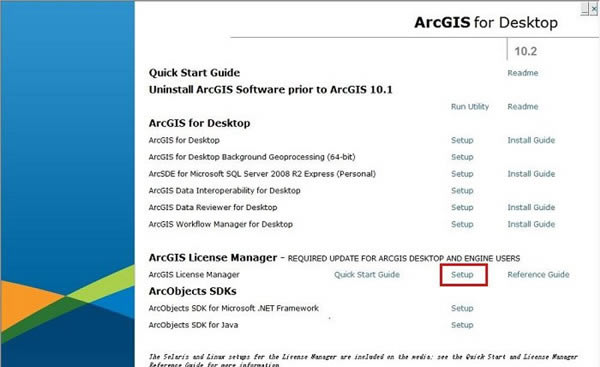The image size is (600, 367).
Task: Click the 'ArcObjects SDKs' section heading
Action: point(192,291)
